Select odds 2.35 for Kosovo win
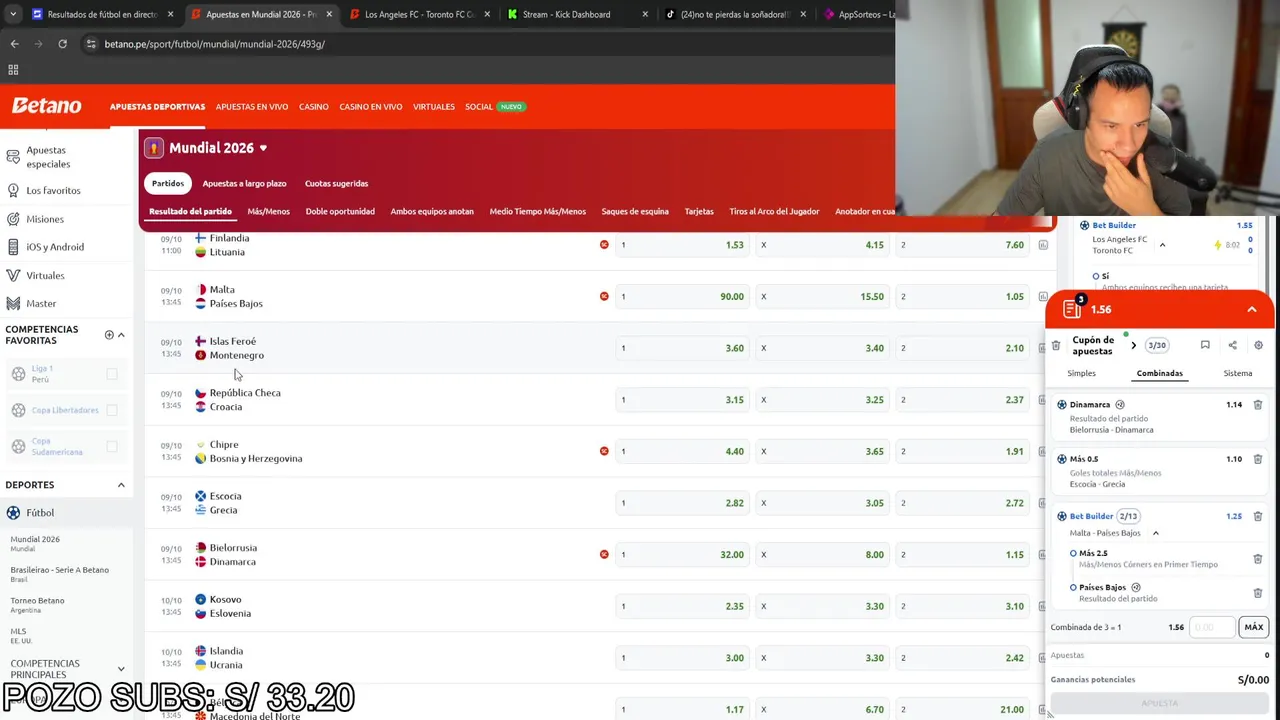 click(x=682, y=606)
